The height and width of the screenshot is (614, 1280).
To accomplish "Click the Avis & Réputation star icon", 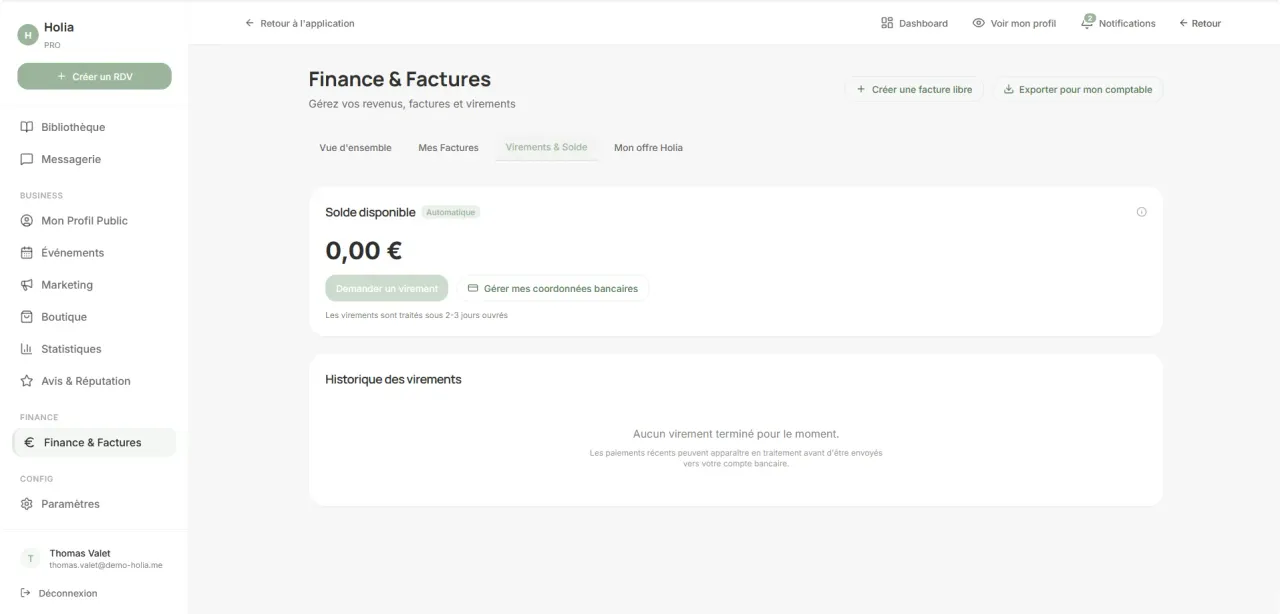I will pos(27,381).
